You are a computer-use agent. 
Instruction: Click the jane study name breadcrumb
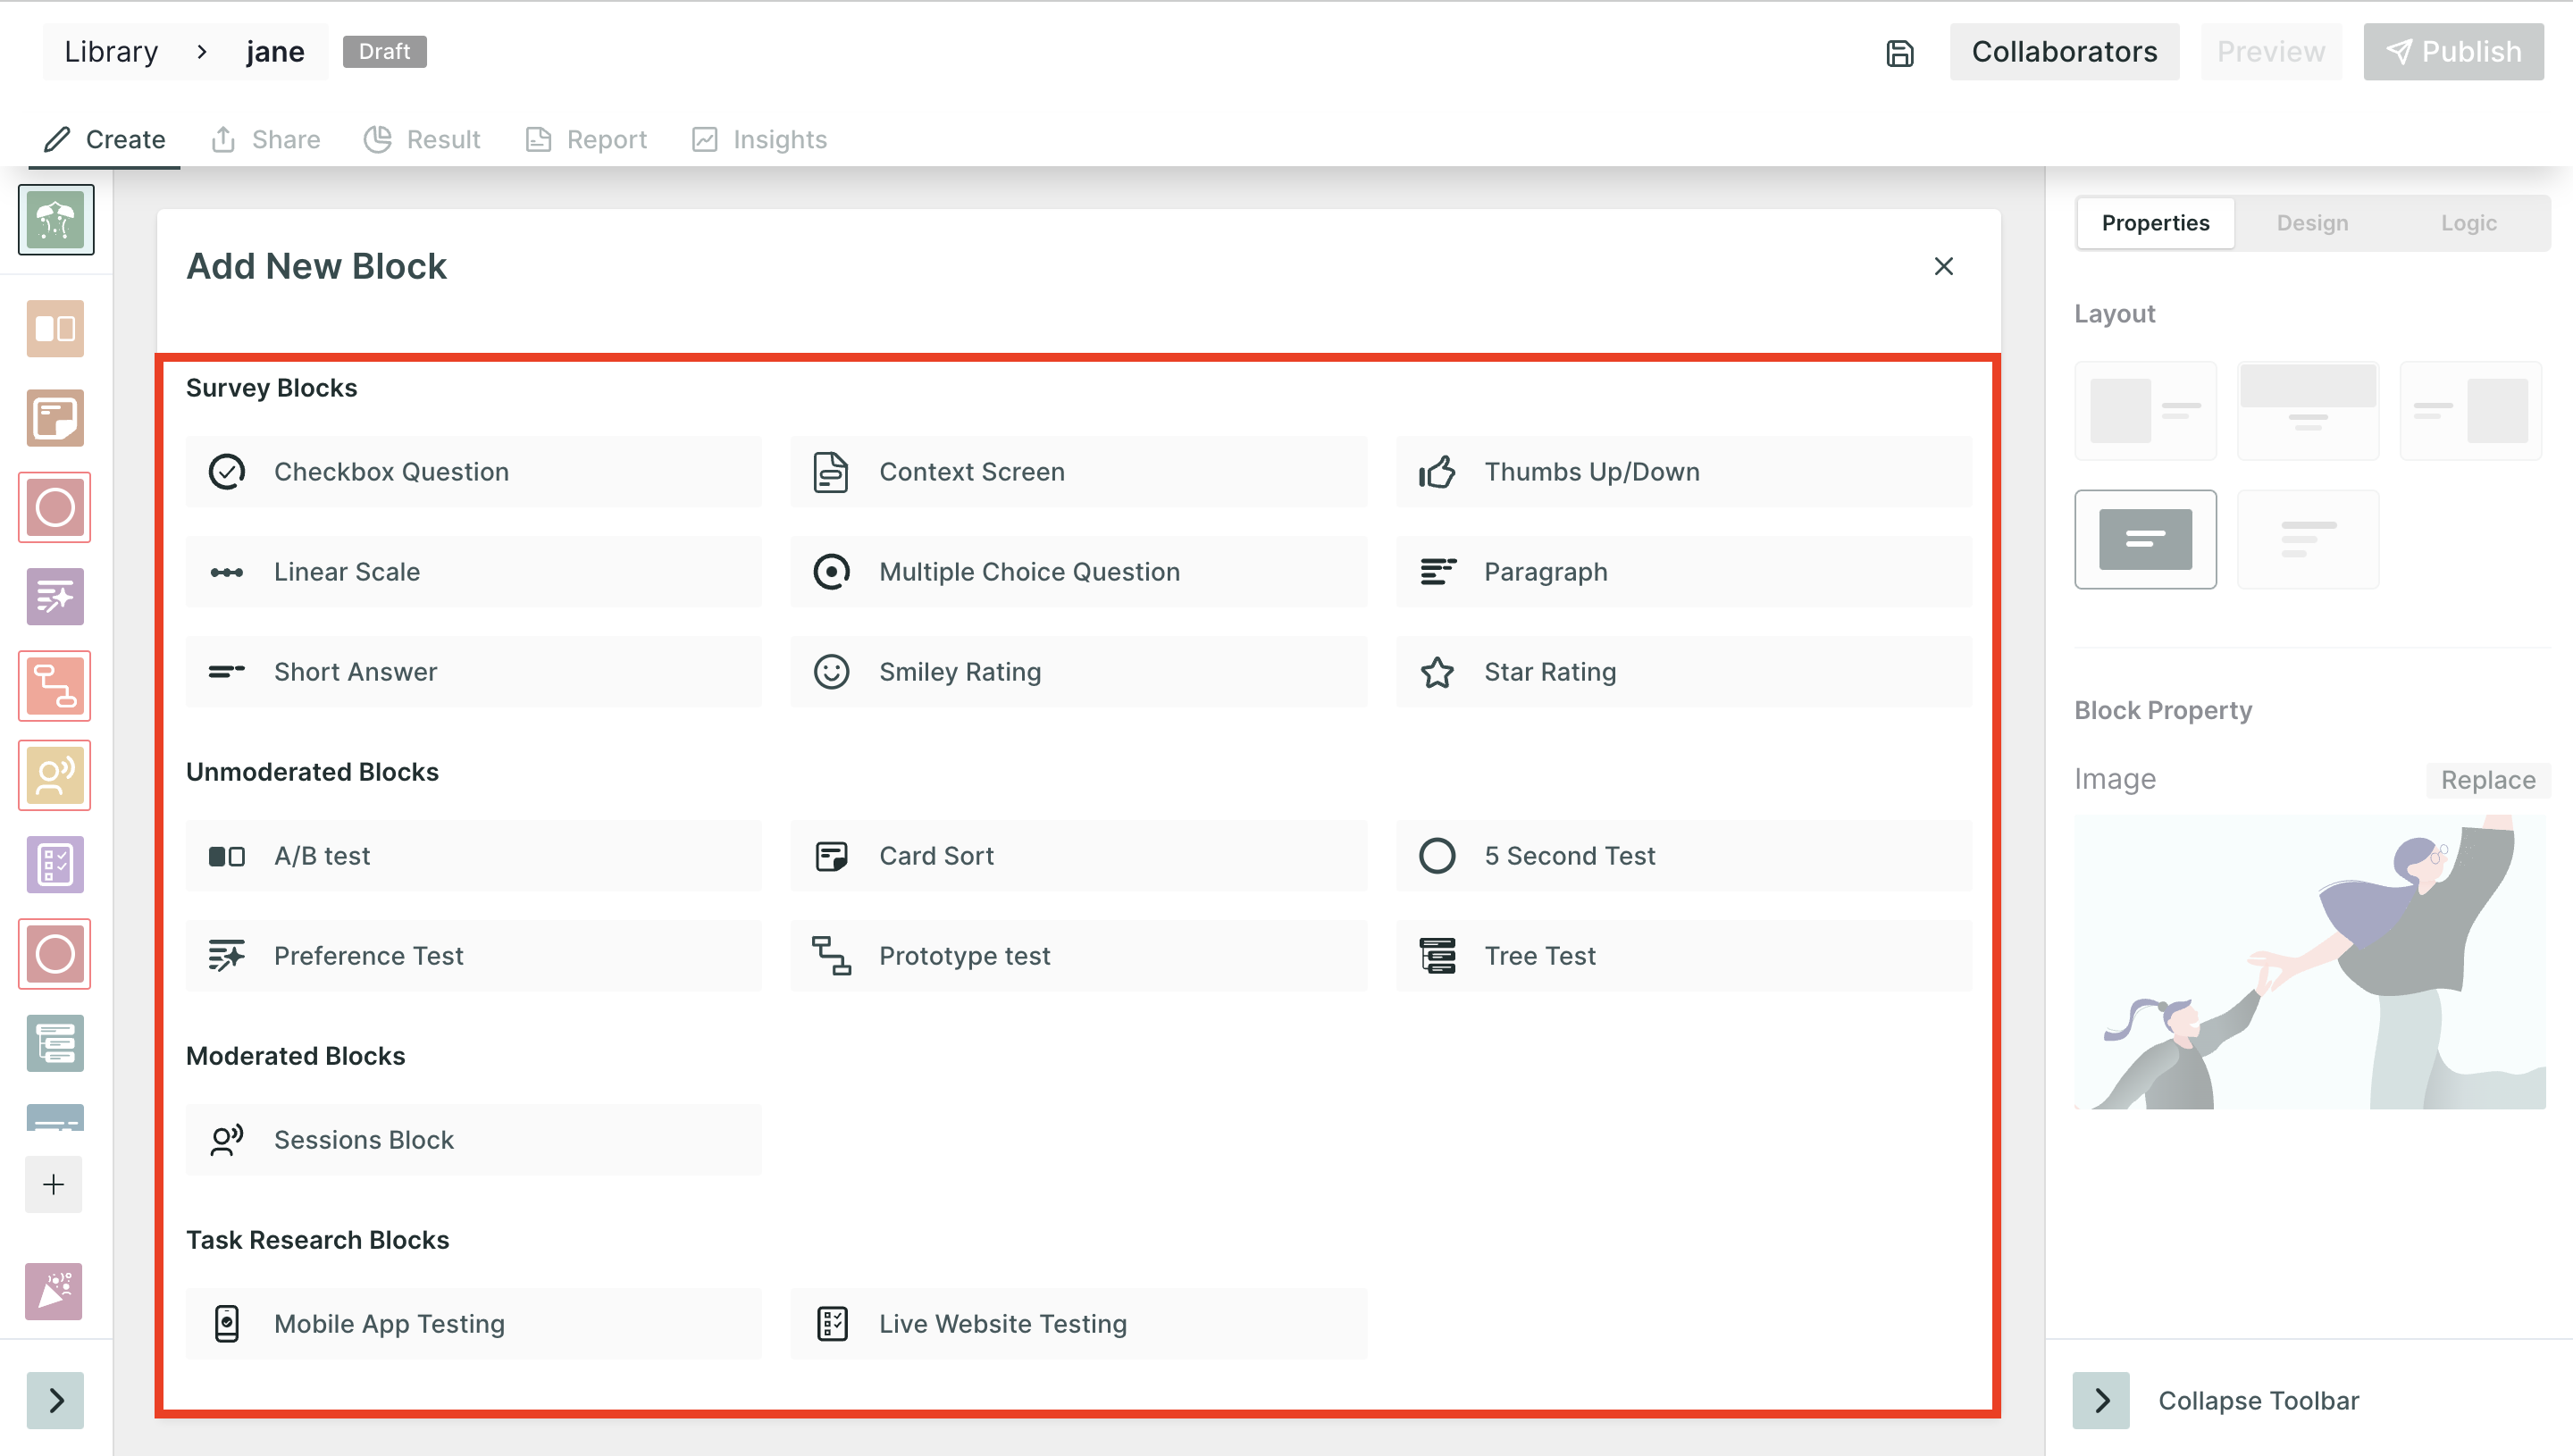click(x=275, y=52)
